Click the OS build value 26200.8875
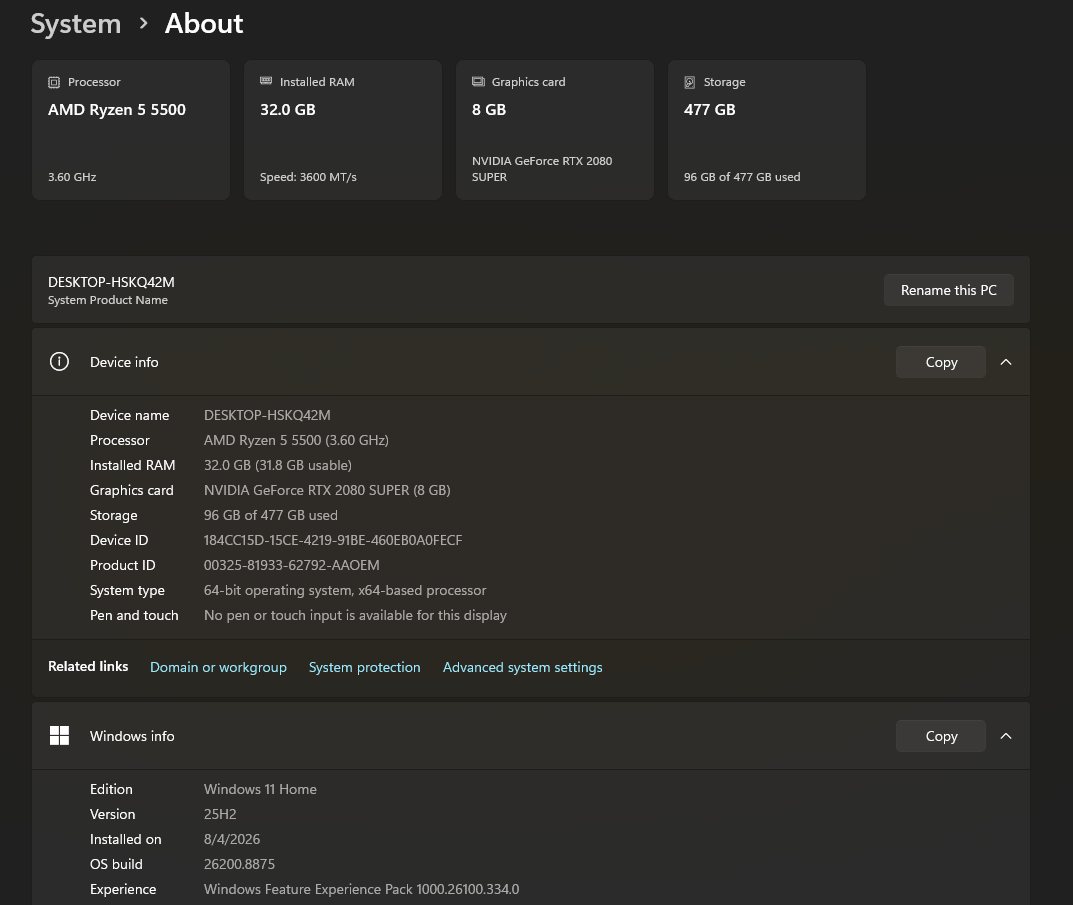The image size is (1073, 905). 240,865
